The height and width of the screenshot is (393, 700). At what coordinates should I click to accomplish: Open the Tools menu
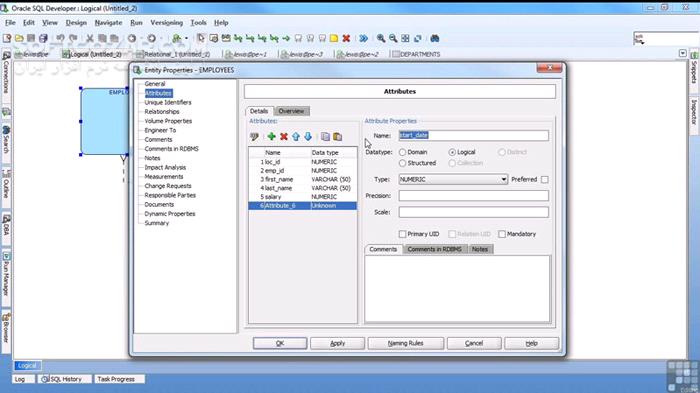(198, 22)
